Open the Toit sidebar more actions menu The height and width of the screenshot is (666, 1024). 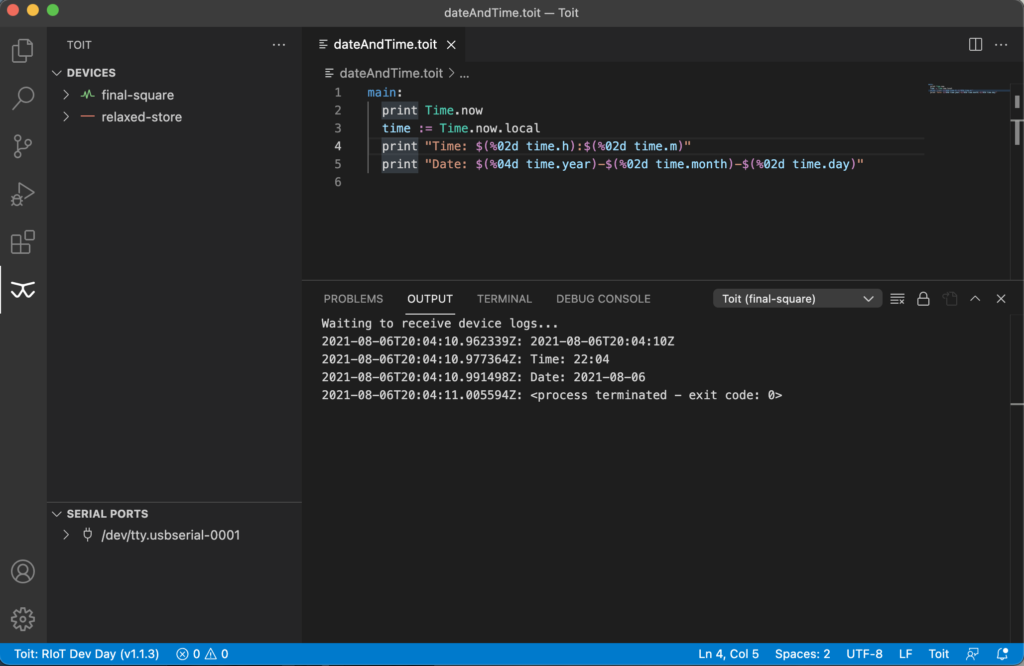point(279,44)
